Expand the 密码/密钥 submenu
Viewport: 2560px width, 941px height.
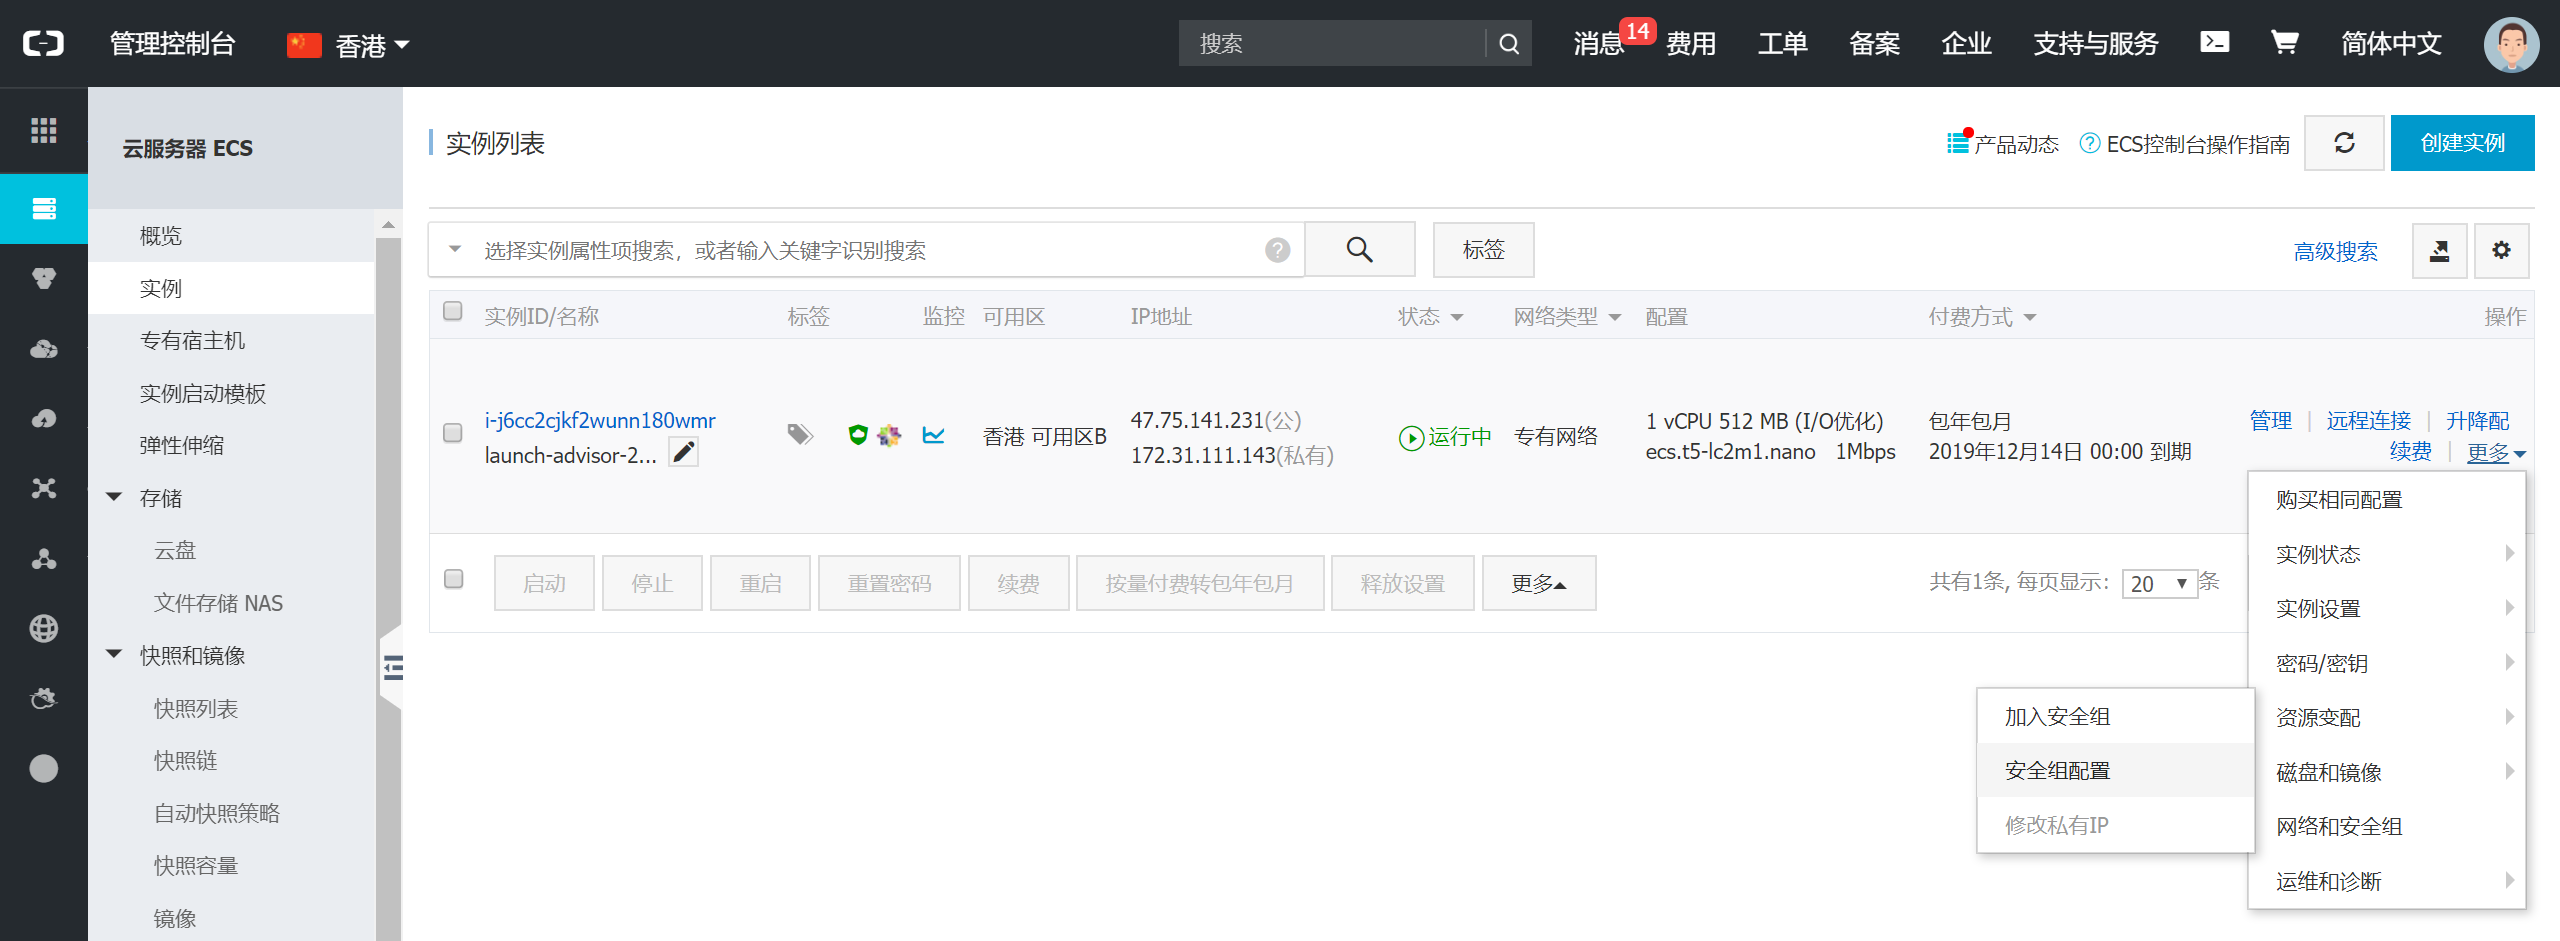2386,663
